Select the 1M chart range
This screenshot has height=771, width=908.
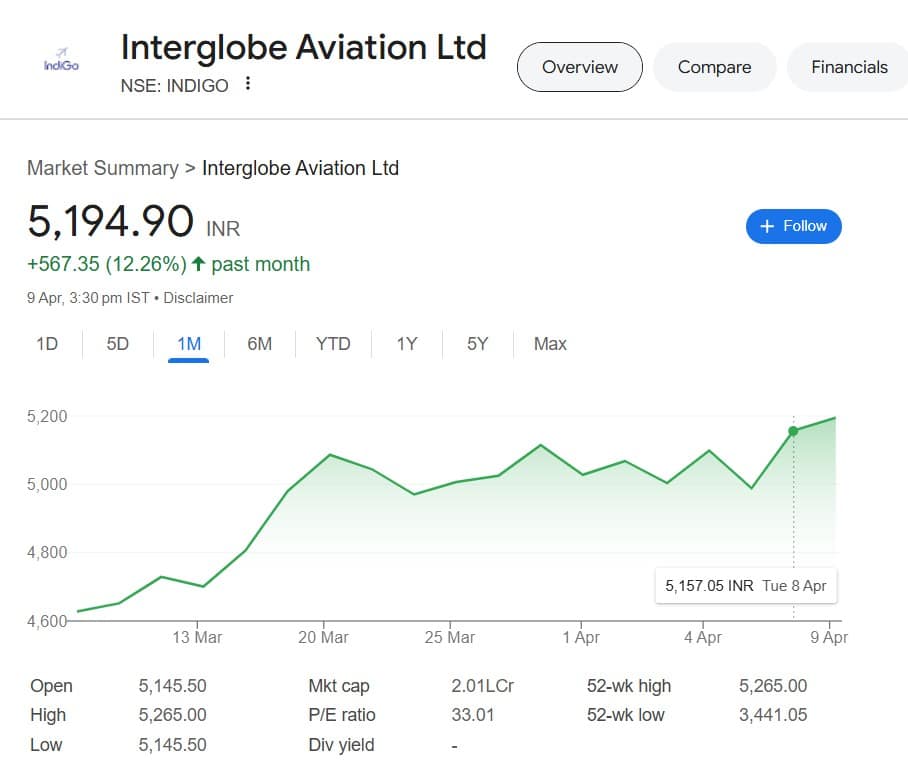pos(188,344)
